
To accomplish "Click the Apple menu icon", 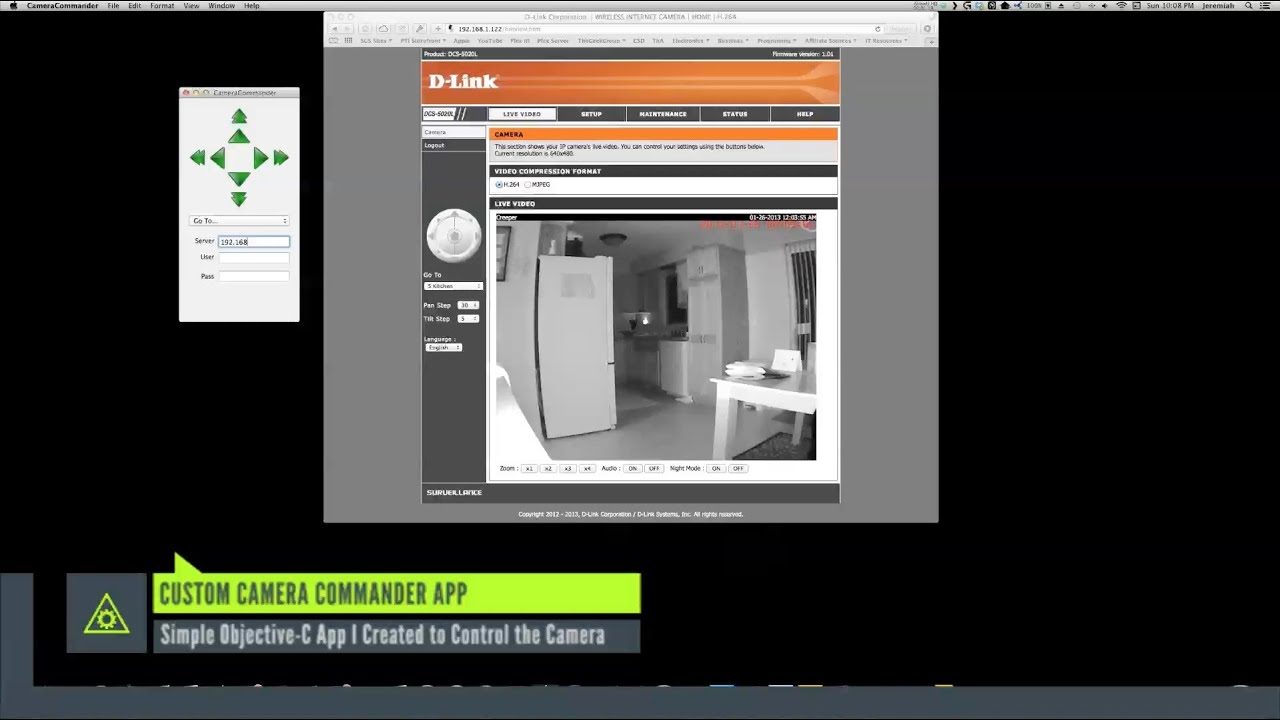I will click(13, 5).
